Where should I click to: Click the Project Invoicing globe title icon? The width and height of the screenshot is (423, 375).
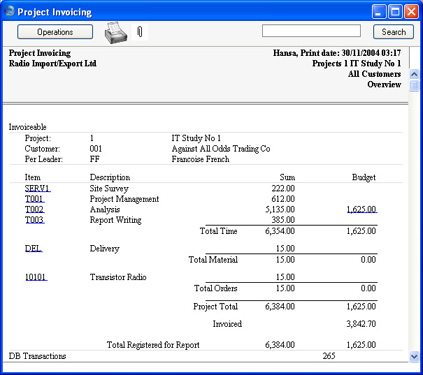(9, 11)
